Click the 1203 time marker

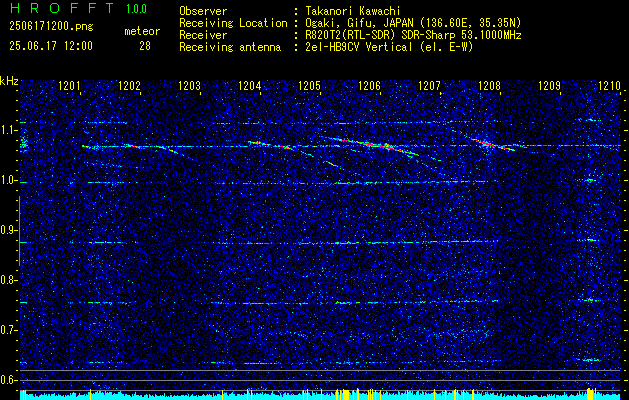189,86
